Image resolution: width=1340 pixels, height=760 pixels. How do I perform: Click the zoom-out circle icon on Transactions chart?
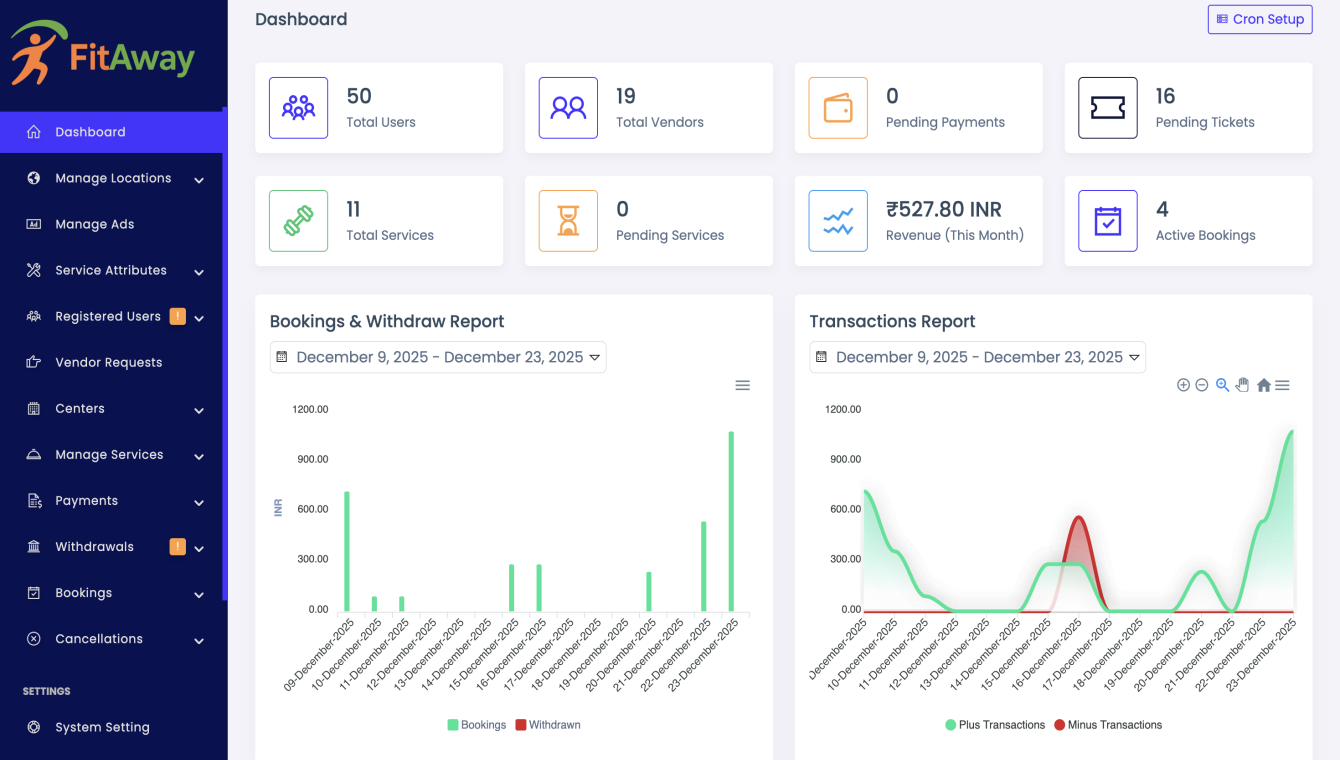1202,385
